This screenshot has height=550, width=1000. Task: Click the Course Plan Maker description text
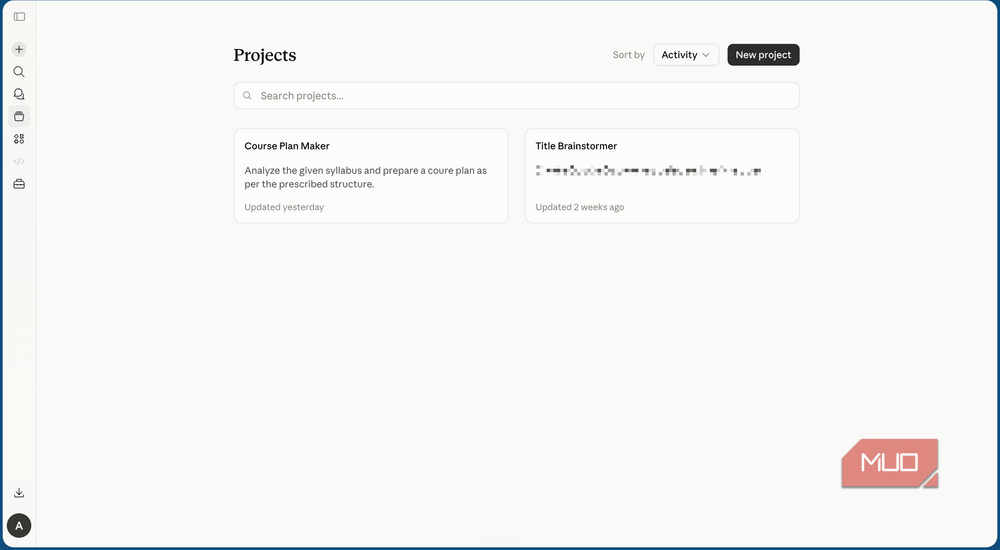pyautogui.click(x=365, y=177)
